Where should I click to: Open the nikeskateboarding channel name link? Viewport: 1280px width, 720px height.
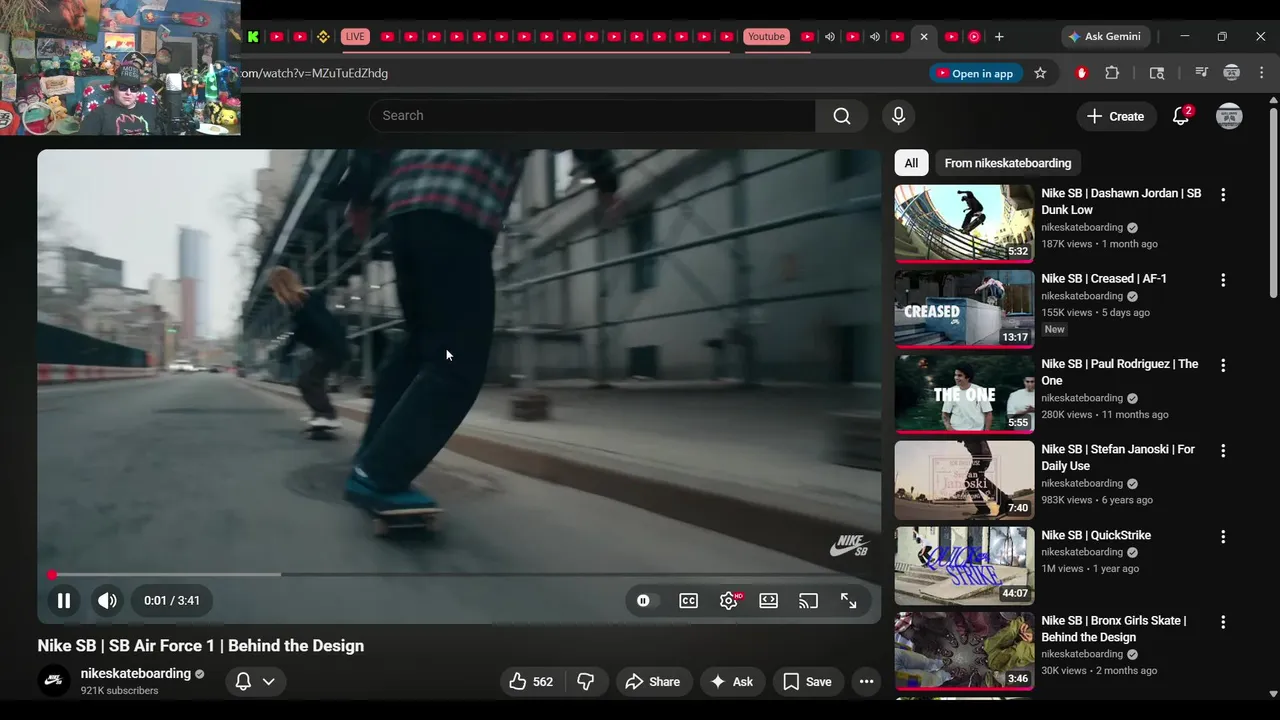coord(136,674)
